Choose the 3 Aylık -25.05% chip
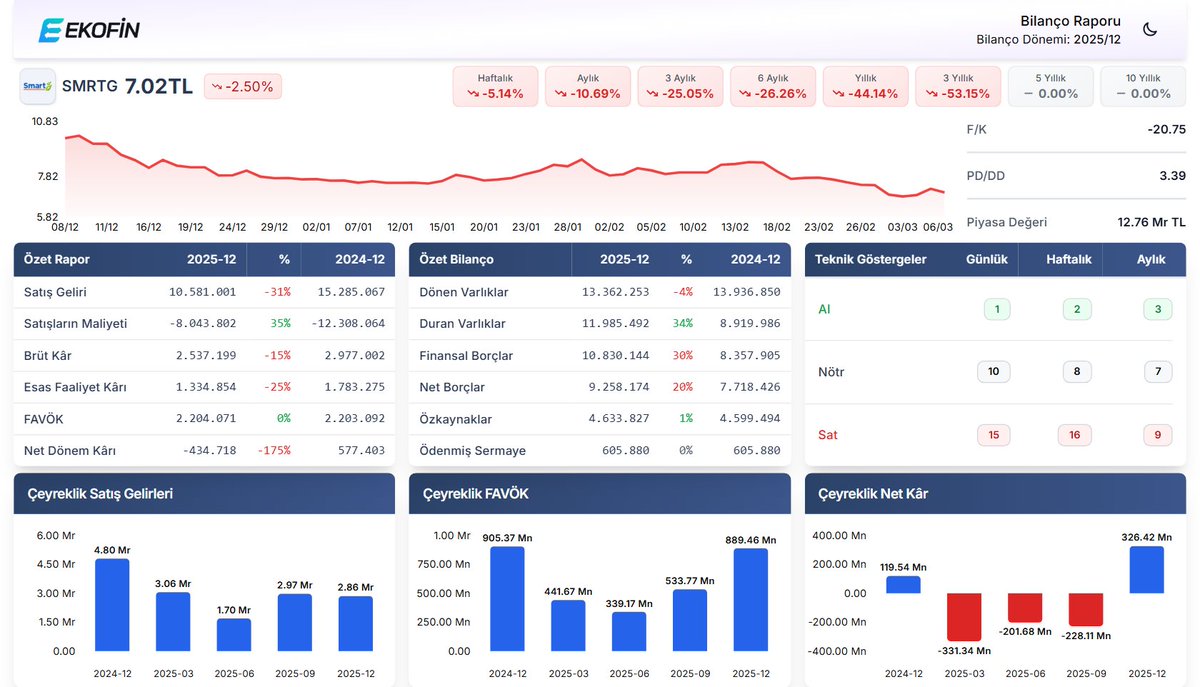The image size is (1200, 687). coord(680,86)
